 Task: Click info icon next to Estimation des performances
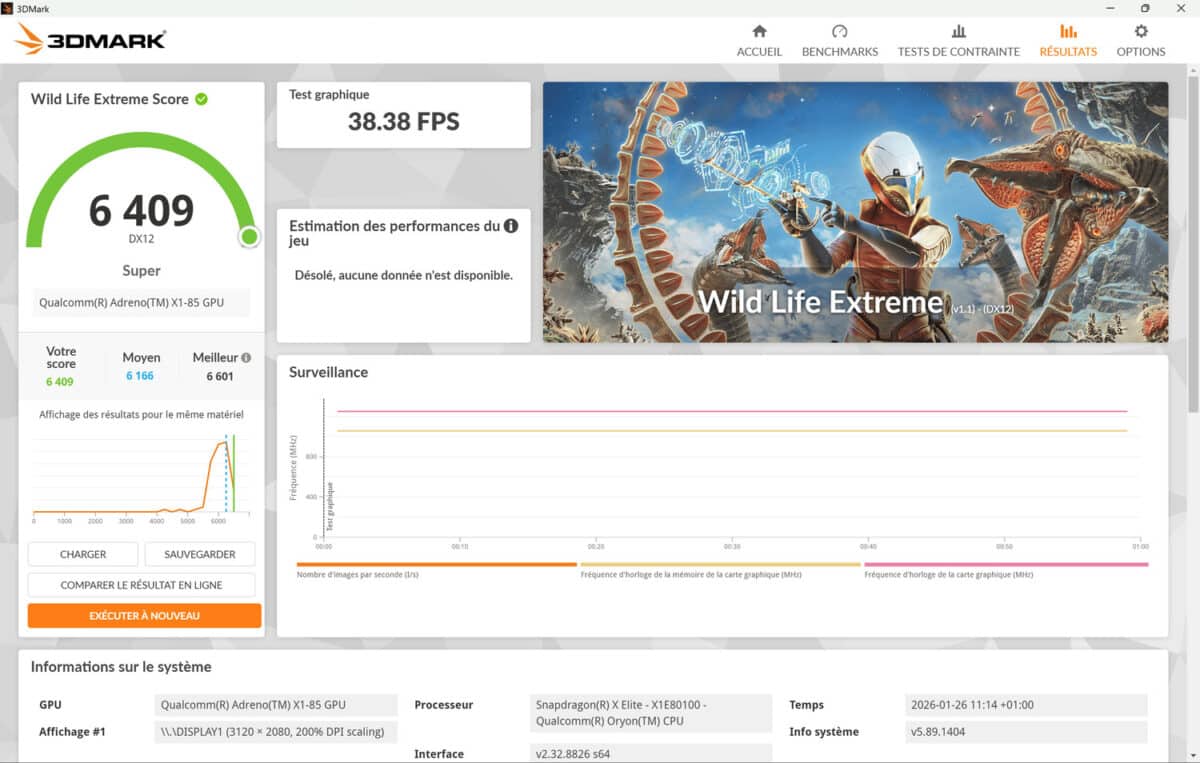point(511,226)
